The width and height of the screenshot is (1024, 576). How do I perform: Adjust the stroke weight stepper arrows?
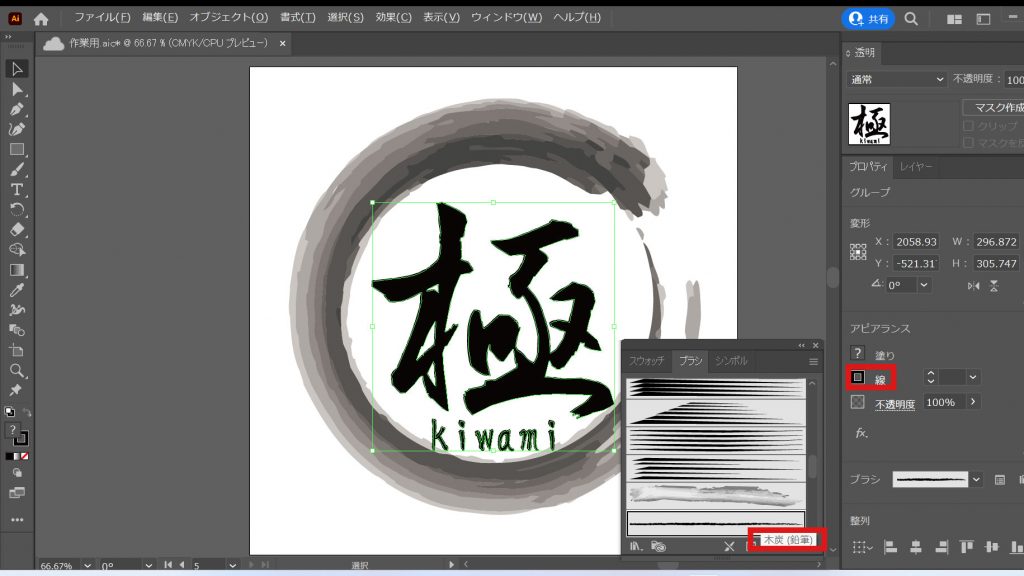coord(931,377)
